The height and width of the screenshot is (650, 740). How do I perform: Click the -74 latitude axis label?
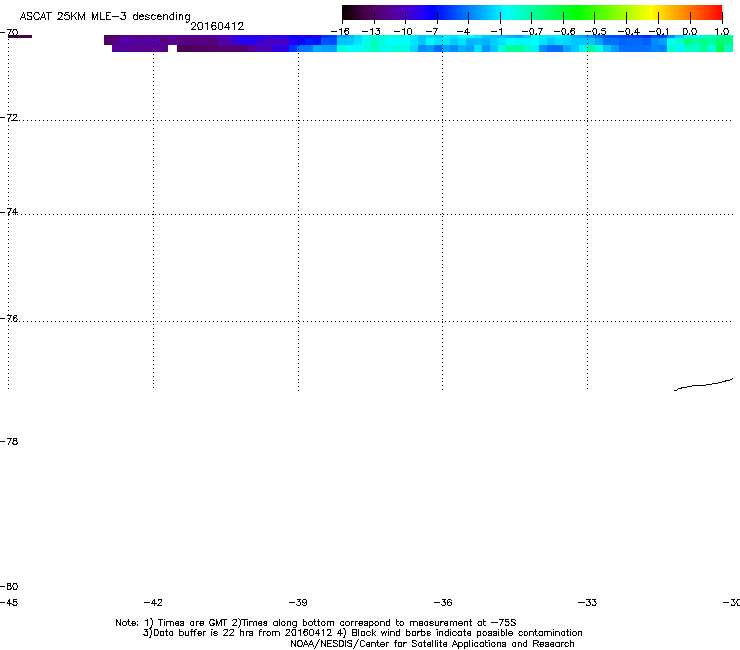(9, 211)
